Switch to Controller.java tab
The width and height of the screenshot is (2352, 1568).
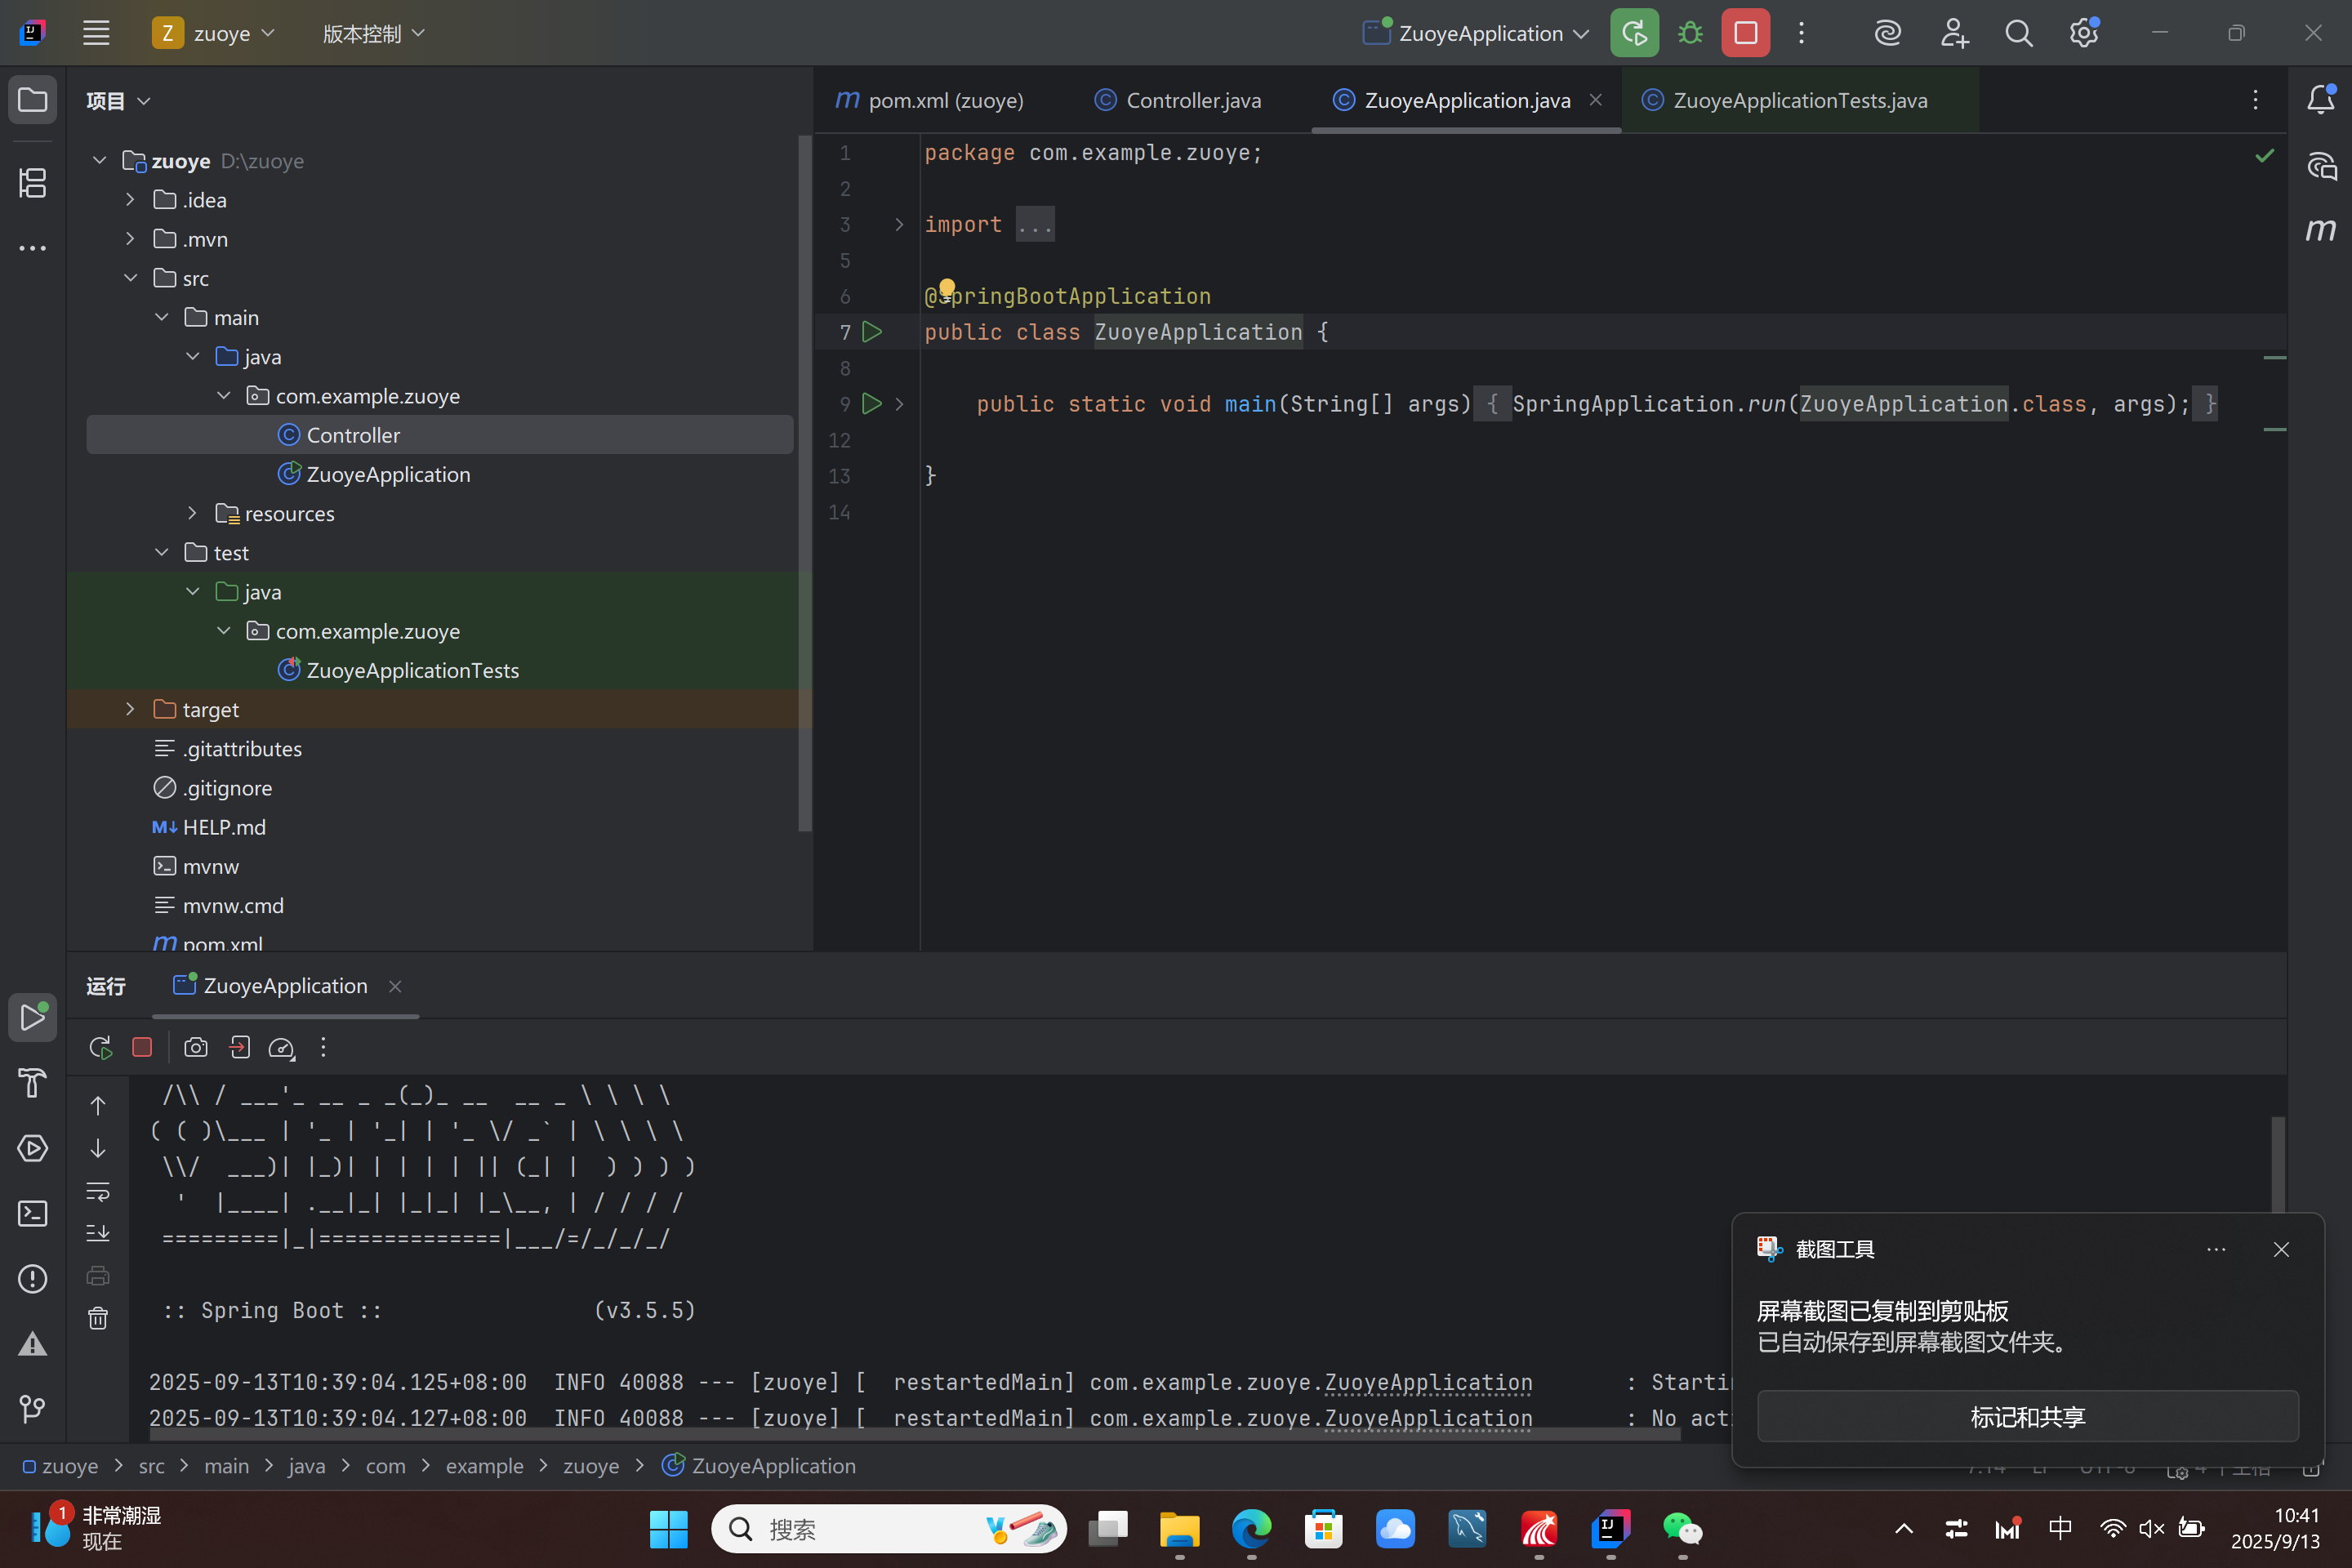(x=1192, y=100)
